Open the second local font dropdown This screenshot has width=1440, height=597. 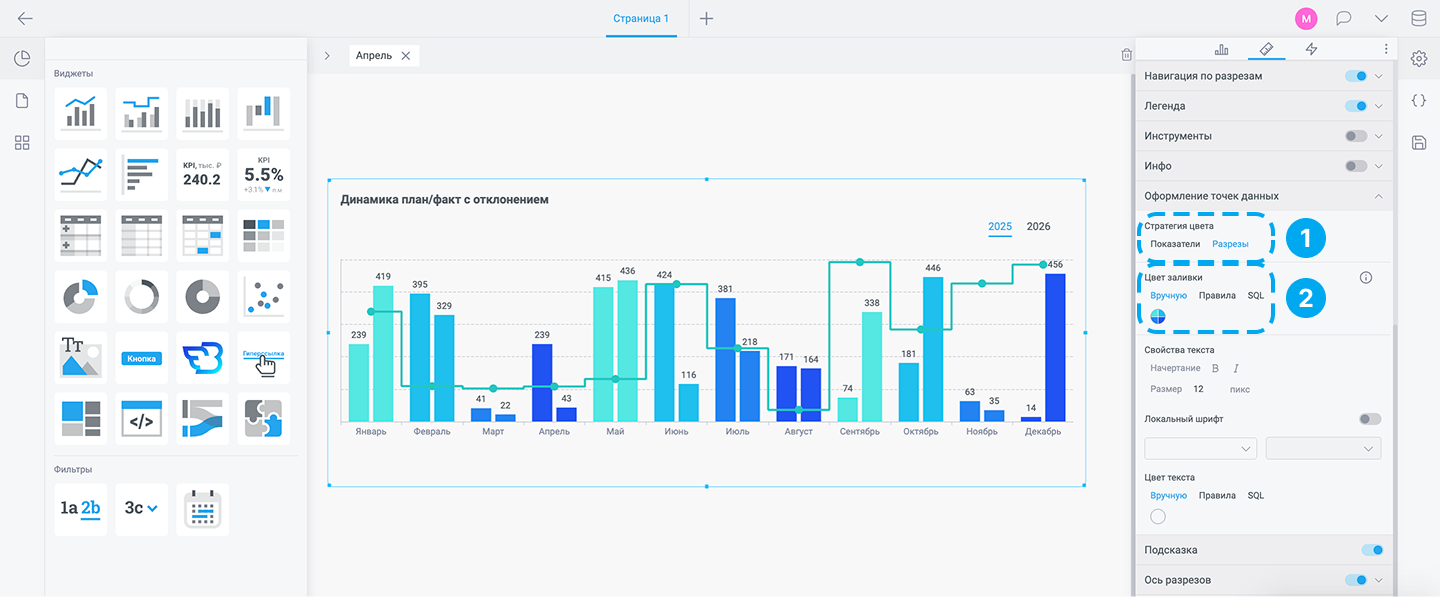tap(1324, 449)
